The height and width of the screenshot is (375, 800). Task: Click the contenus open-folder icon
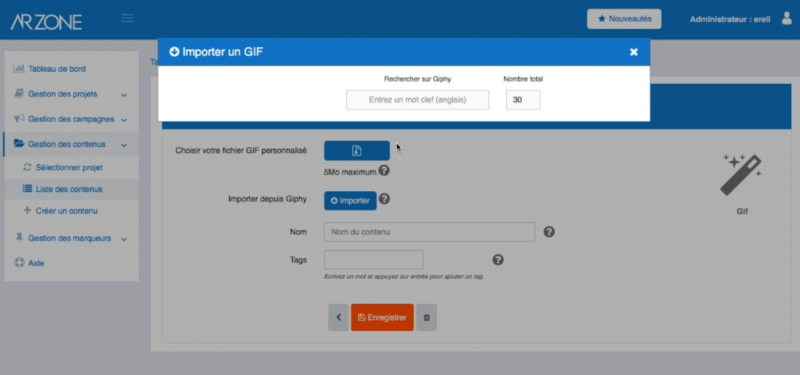tap(19, 144)
